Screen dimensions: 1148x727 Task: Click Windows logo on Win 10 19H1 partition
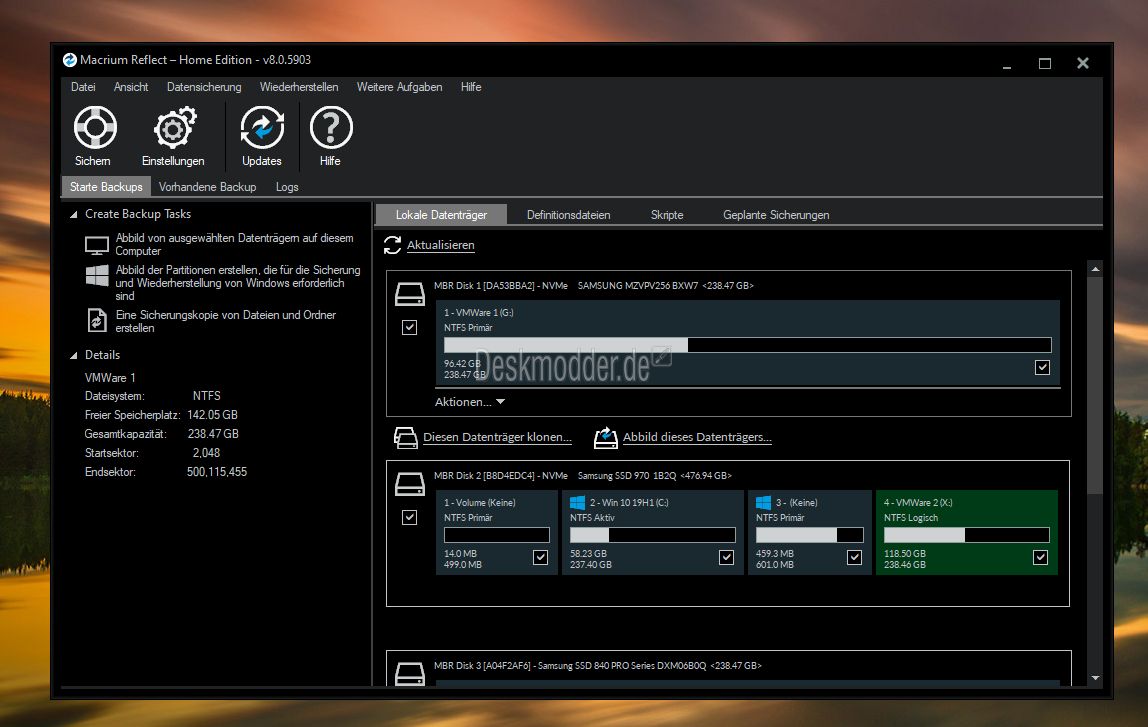tap(577, 502)
